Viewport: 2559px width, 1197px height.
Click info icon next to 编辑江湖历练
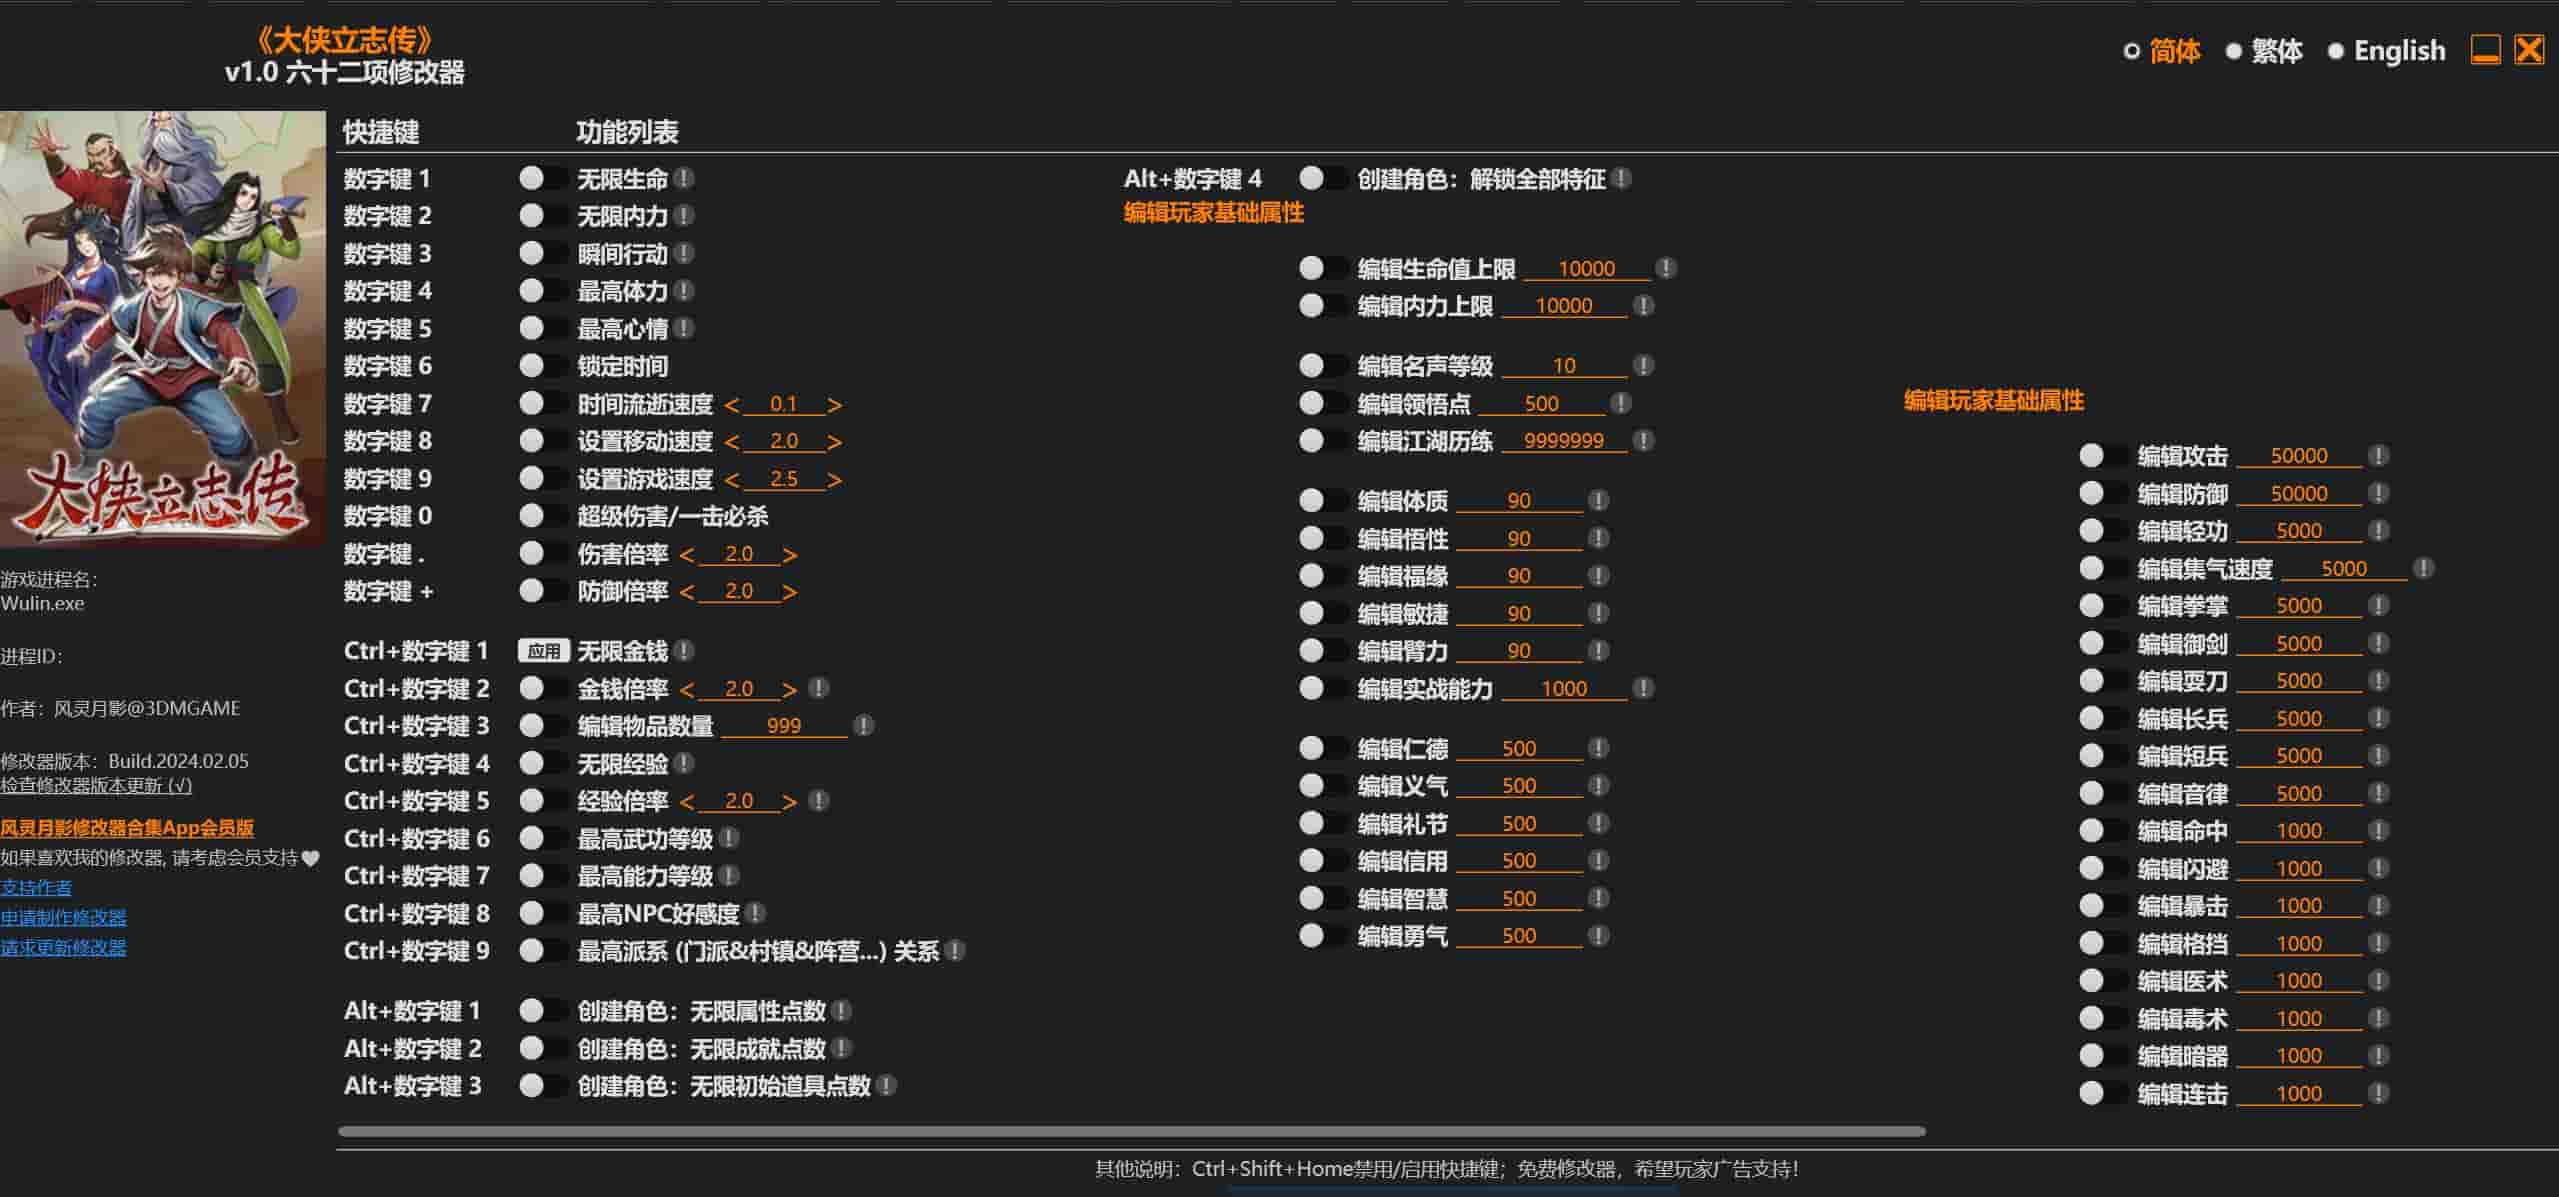[x=1643, y=440]
